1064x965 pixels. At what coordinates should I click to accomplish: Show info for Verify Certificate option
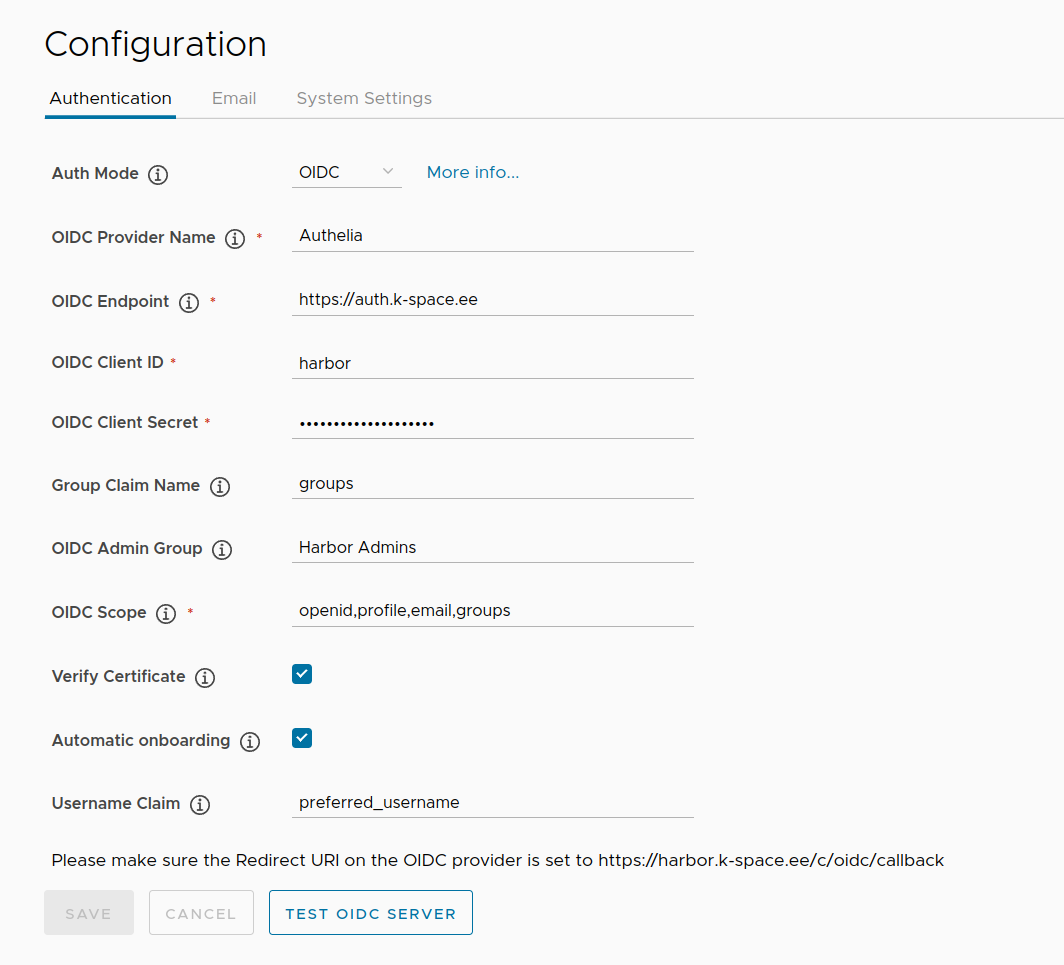pos(204,678)
